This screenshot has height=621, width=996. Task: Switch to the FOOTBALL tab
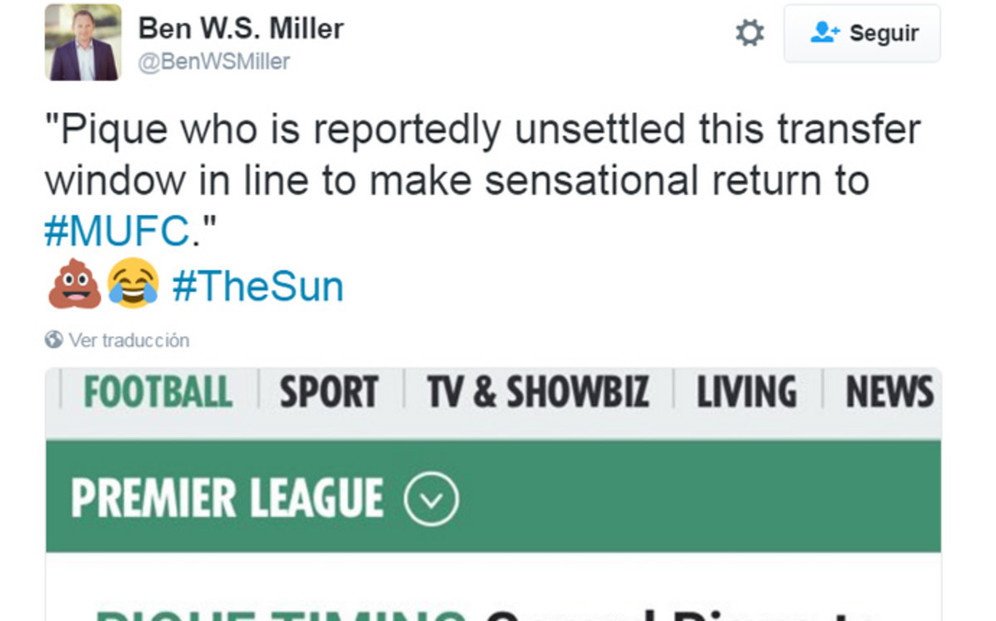click(158, 392)
